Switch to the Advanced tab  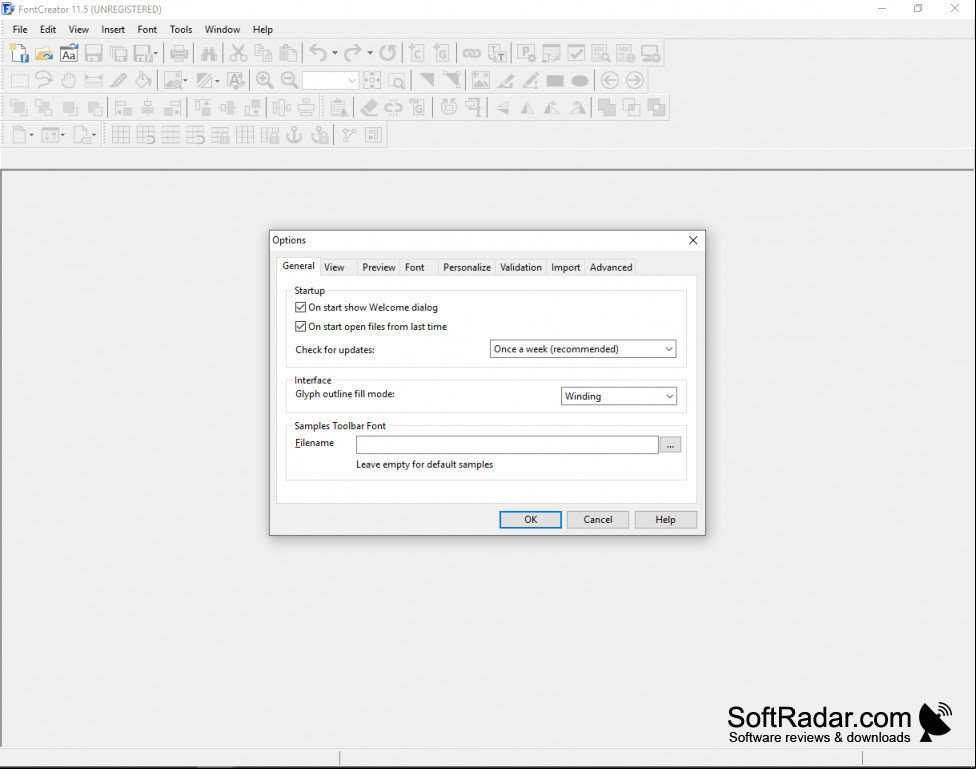coord(611,267)
